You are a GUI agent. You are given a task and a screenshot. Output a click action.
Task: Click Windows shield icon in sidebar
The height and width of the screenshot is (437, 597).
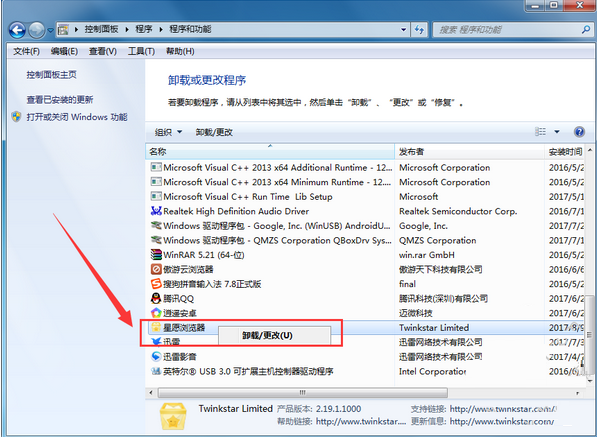pyautogui.click(x=16, y=116)
